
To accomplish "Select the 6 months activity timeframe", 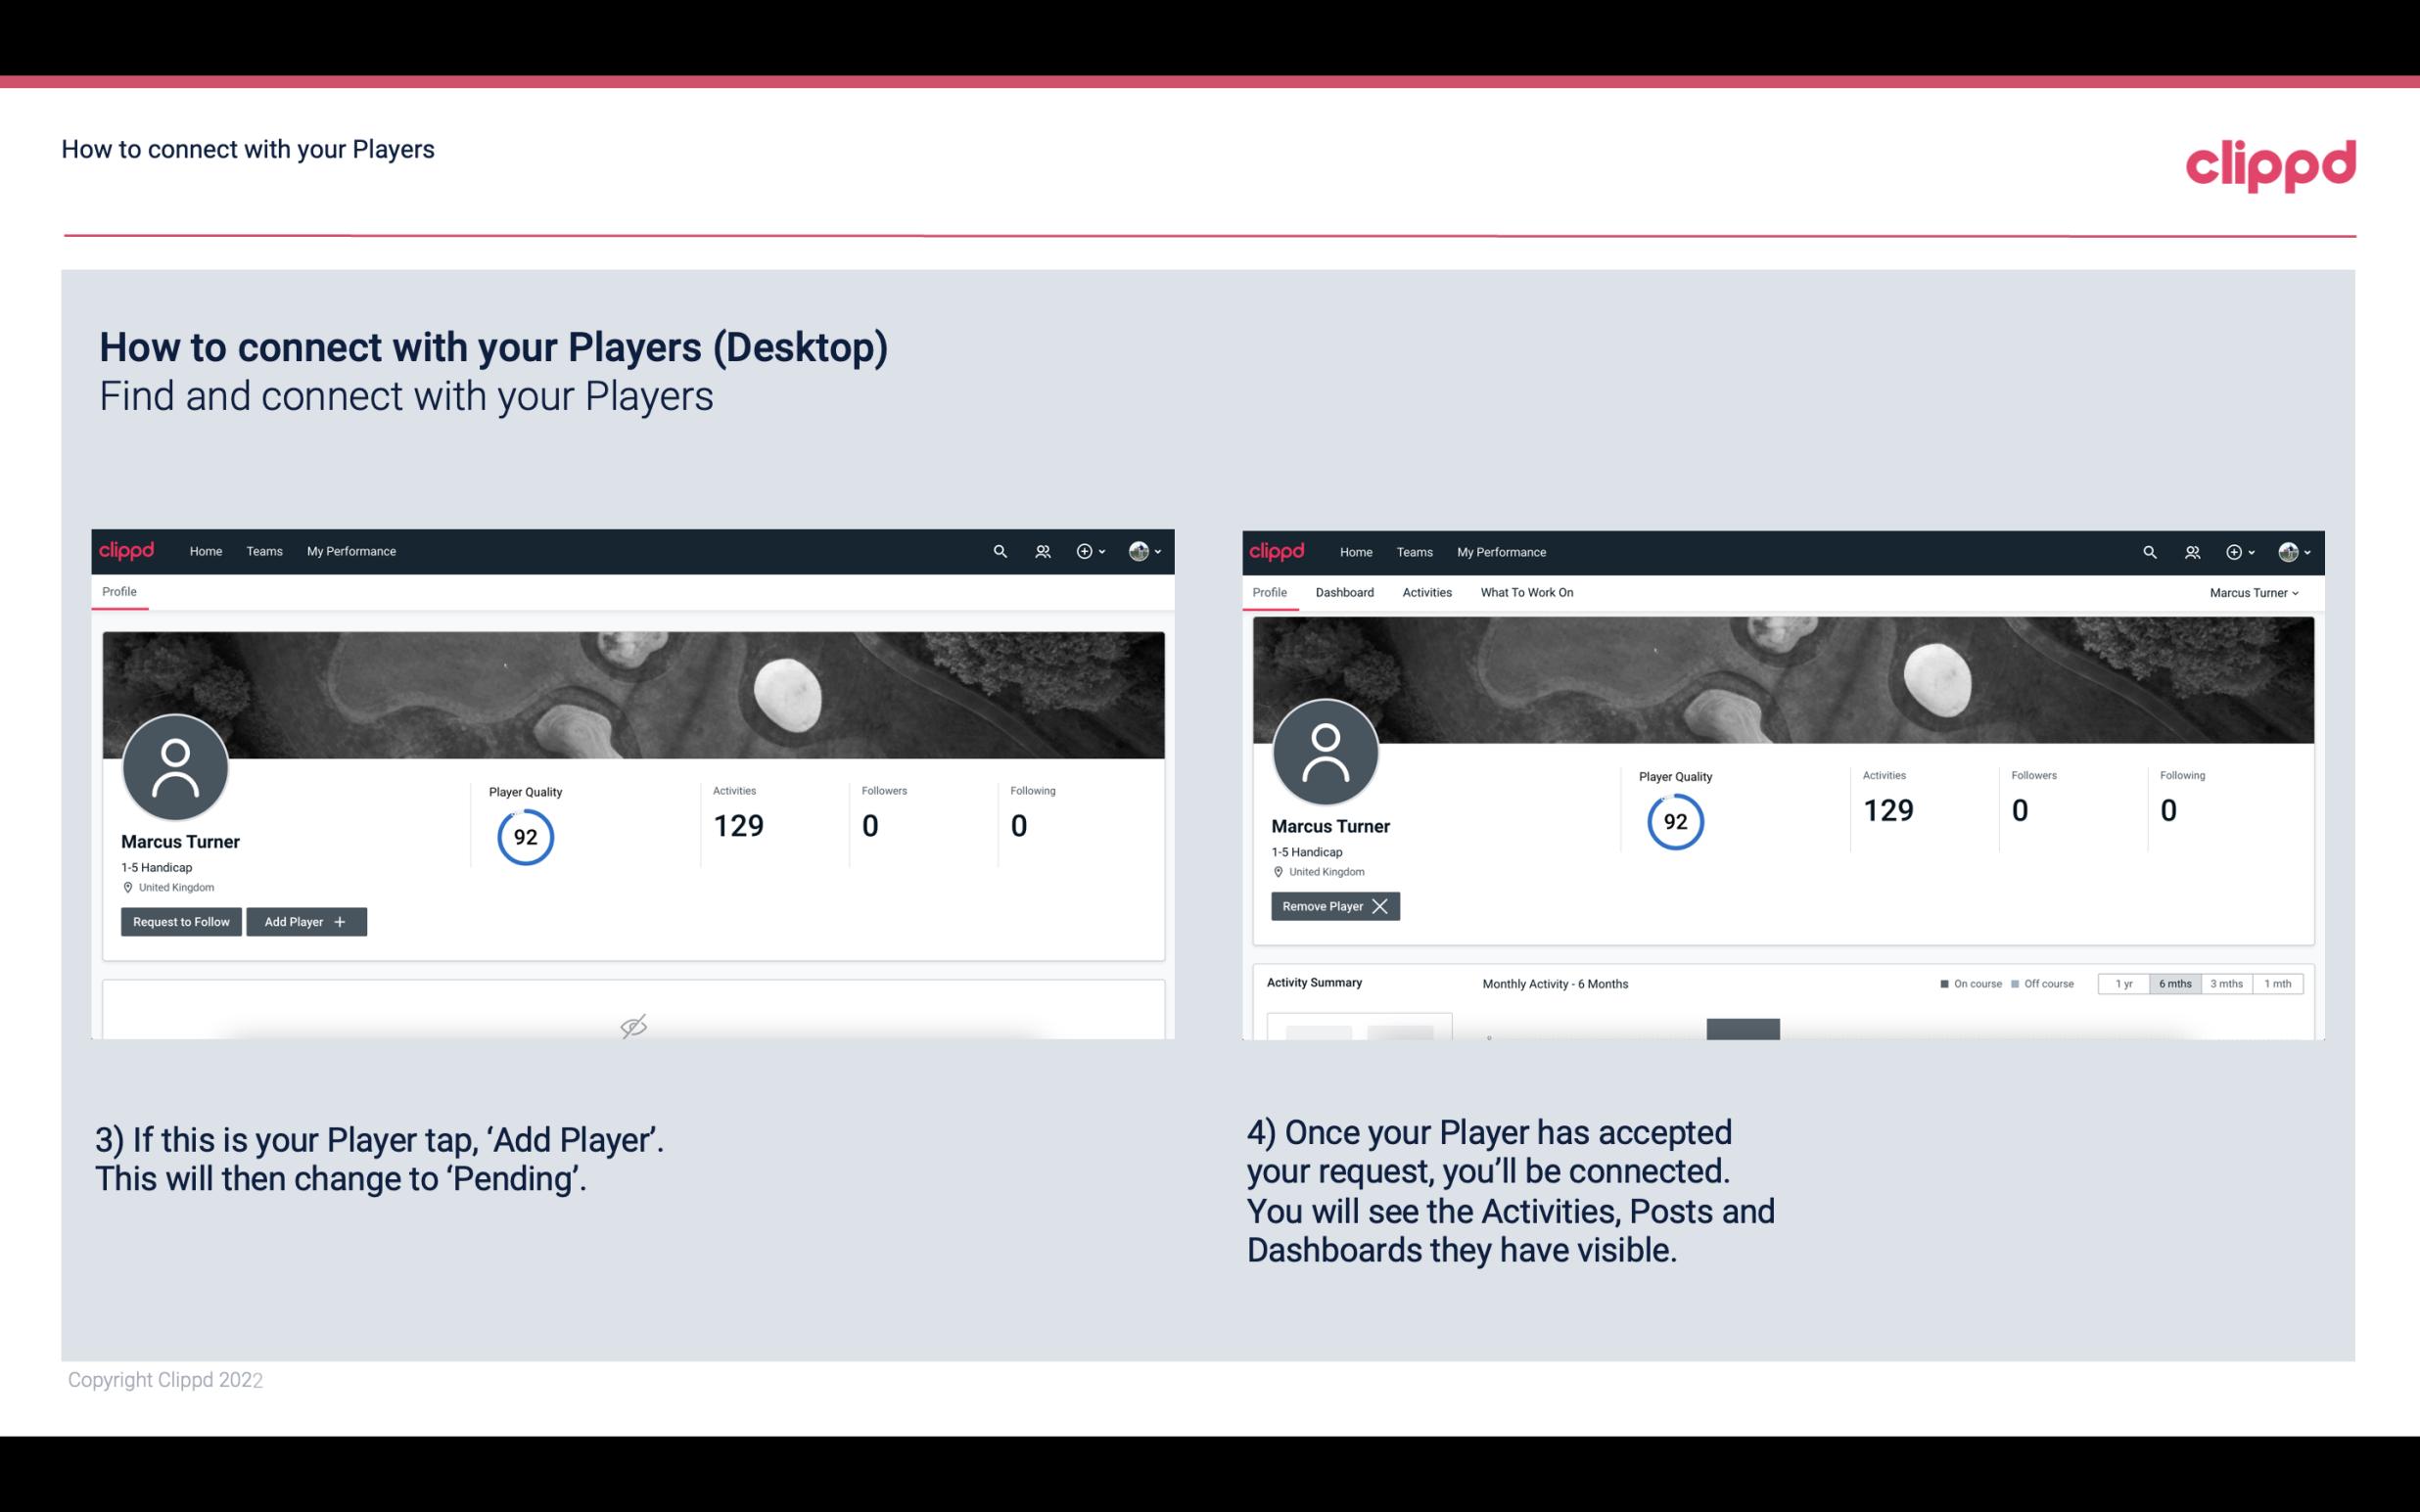I will click(2174, 983).
